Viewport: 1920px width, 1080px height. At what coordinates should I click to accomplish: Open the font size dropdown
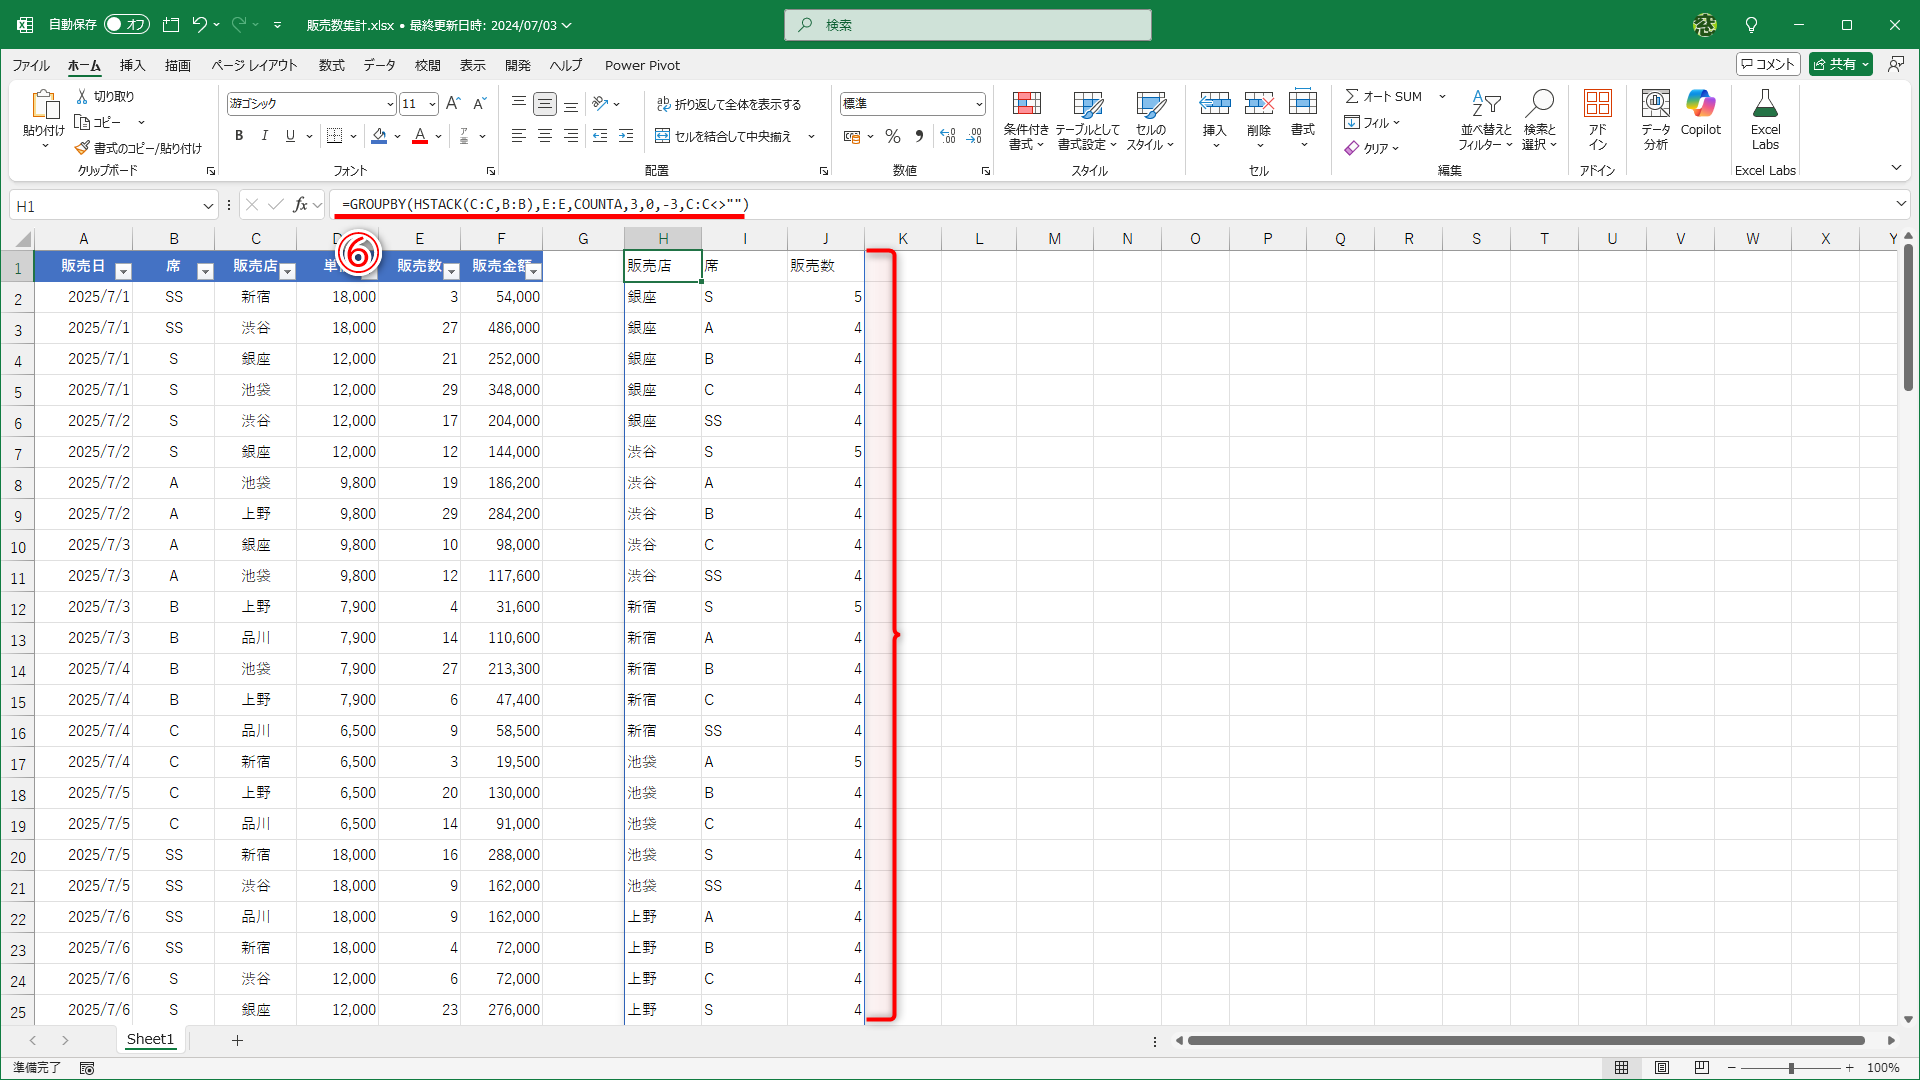(x=432, y=103)
